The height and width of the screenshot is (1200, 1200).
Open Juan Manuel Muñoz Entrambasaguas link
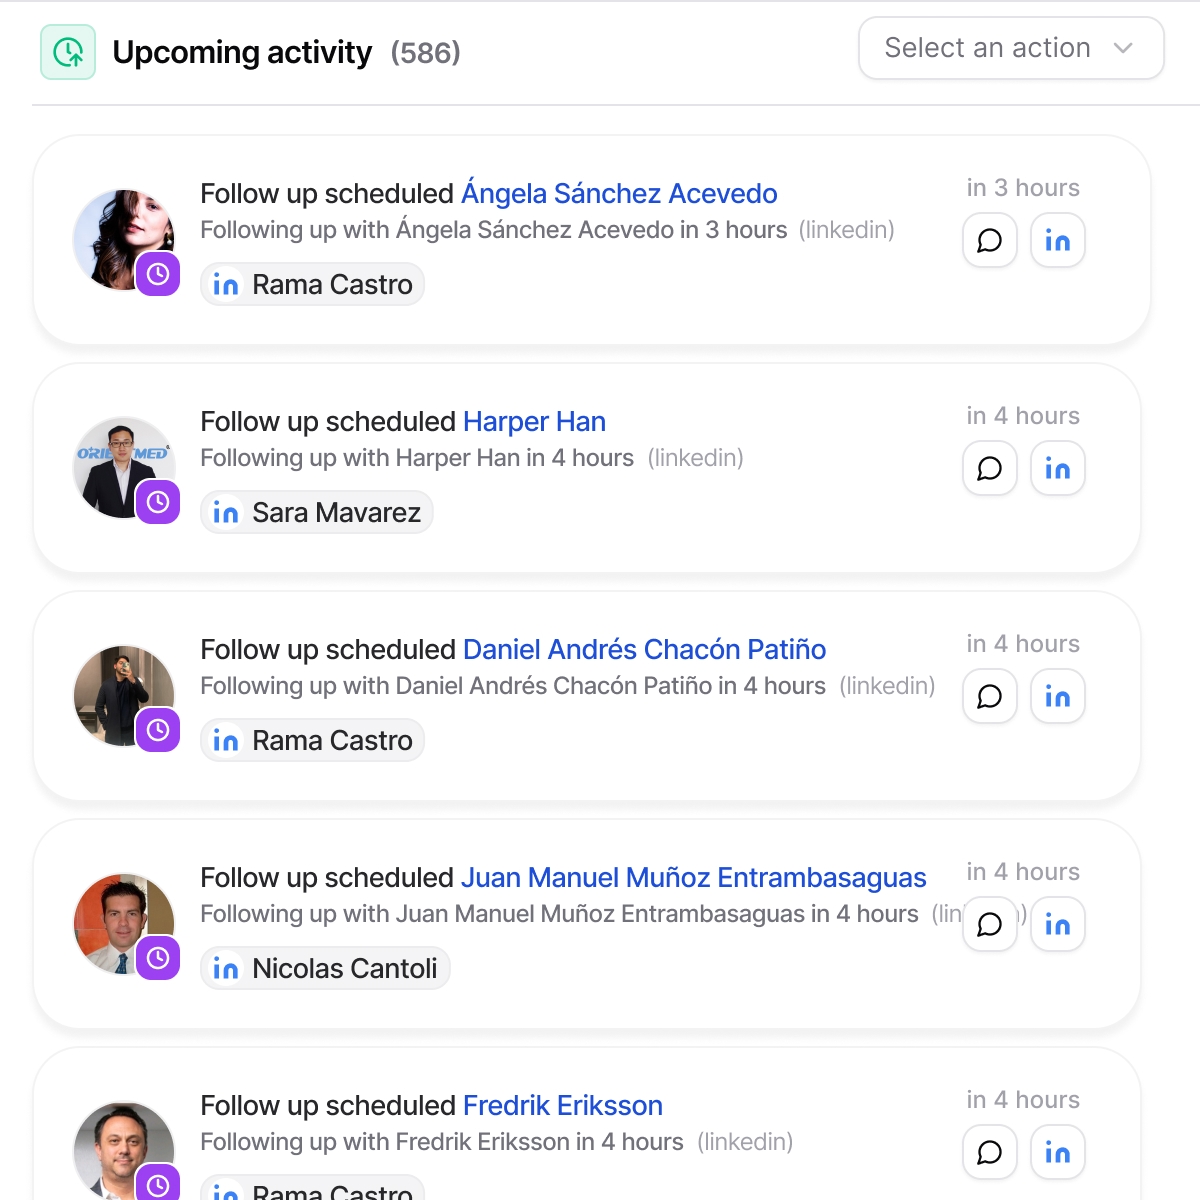(x=693, y=877)
